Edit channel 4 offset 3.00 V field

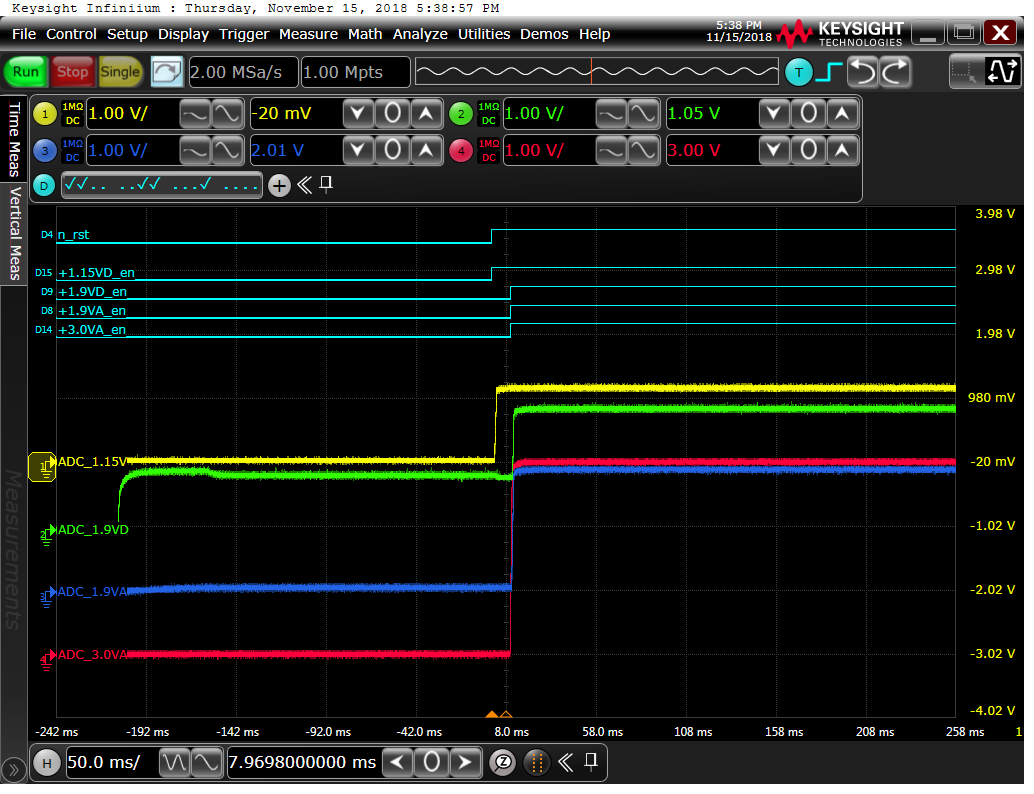tap(712, 151)
